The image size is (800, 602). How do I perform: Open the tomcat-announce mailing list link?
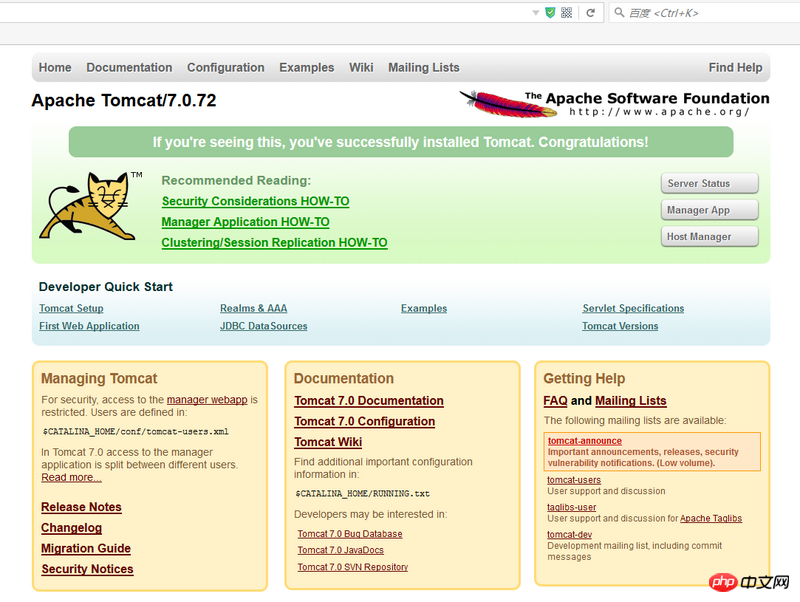pos(585,441)
